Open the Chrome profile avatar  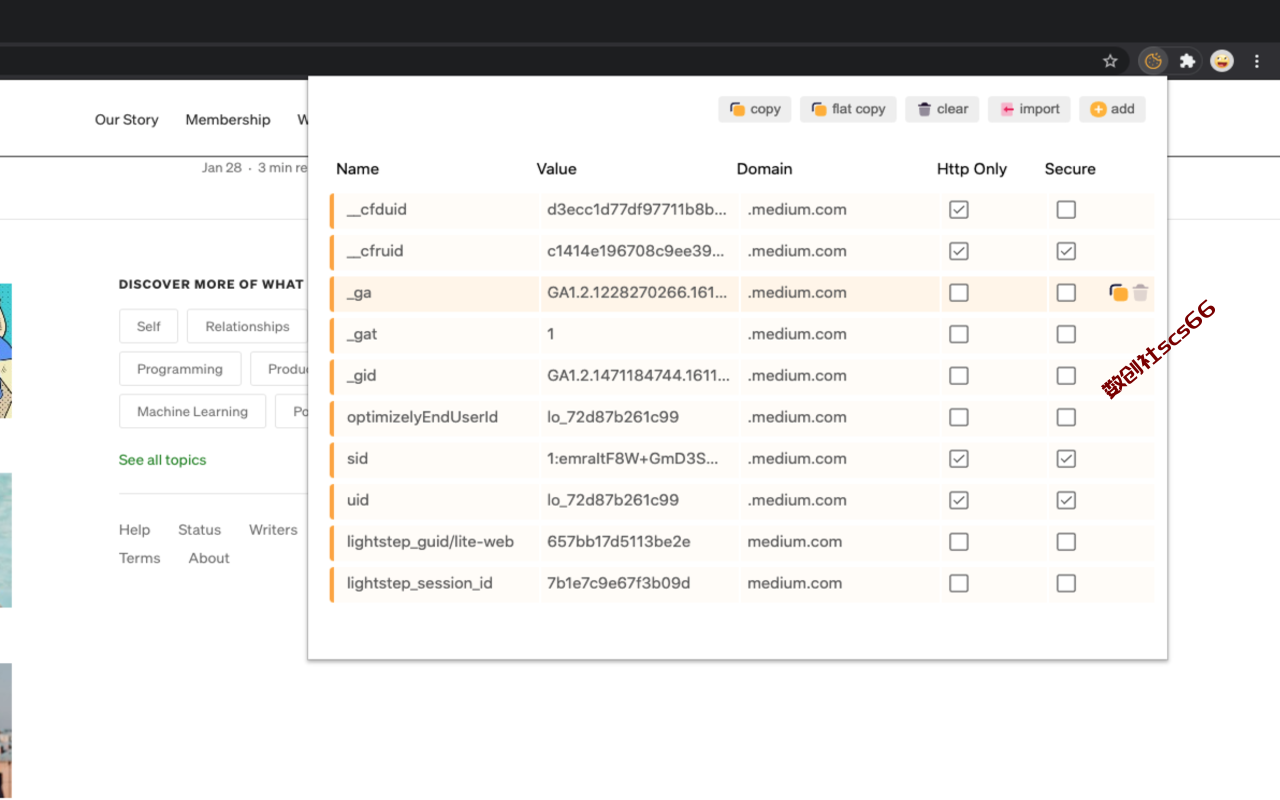point(1222,61)
